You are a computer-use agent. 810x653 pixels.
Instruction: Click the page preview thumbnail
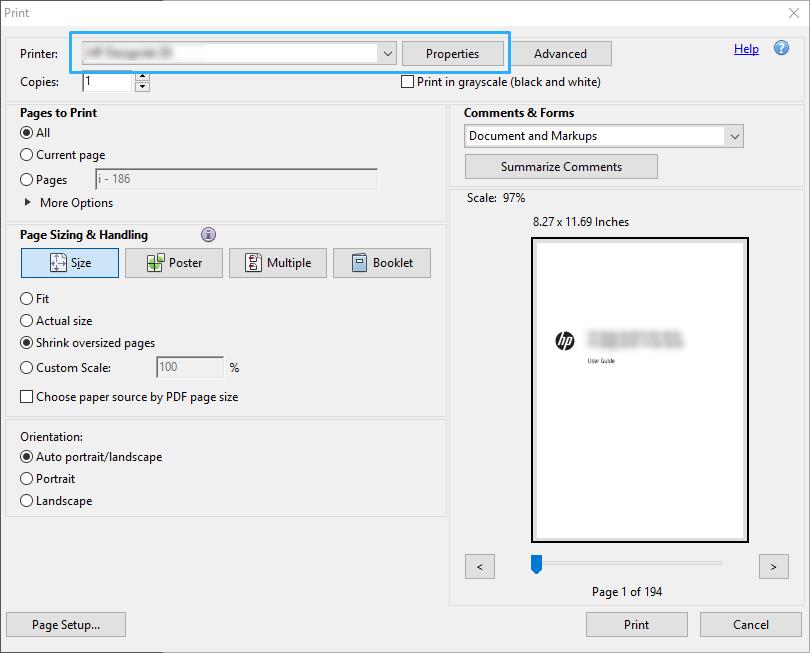pyautogui.click(x=640, y=390)
